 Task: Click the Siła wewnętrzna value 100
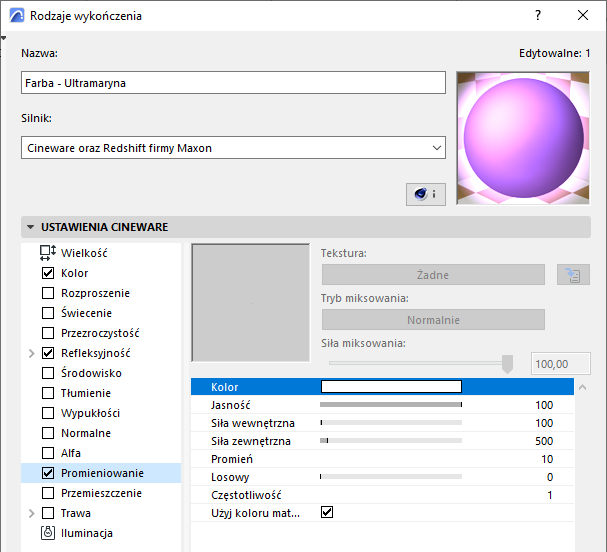point(544,423)
